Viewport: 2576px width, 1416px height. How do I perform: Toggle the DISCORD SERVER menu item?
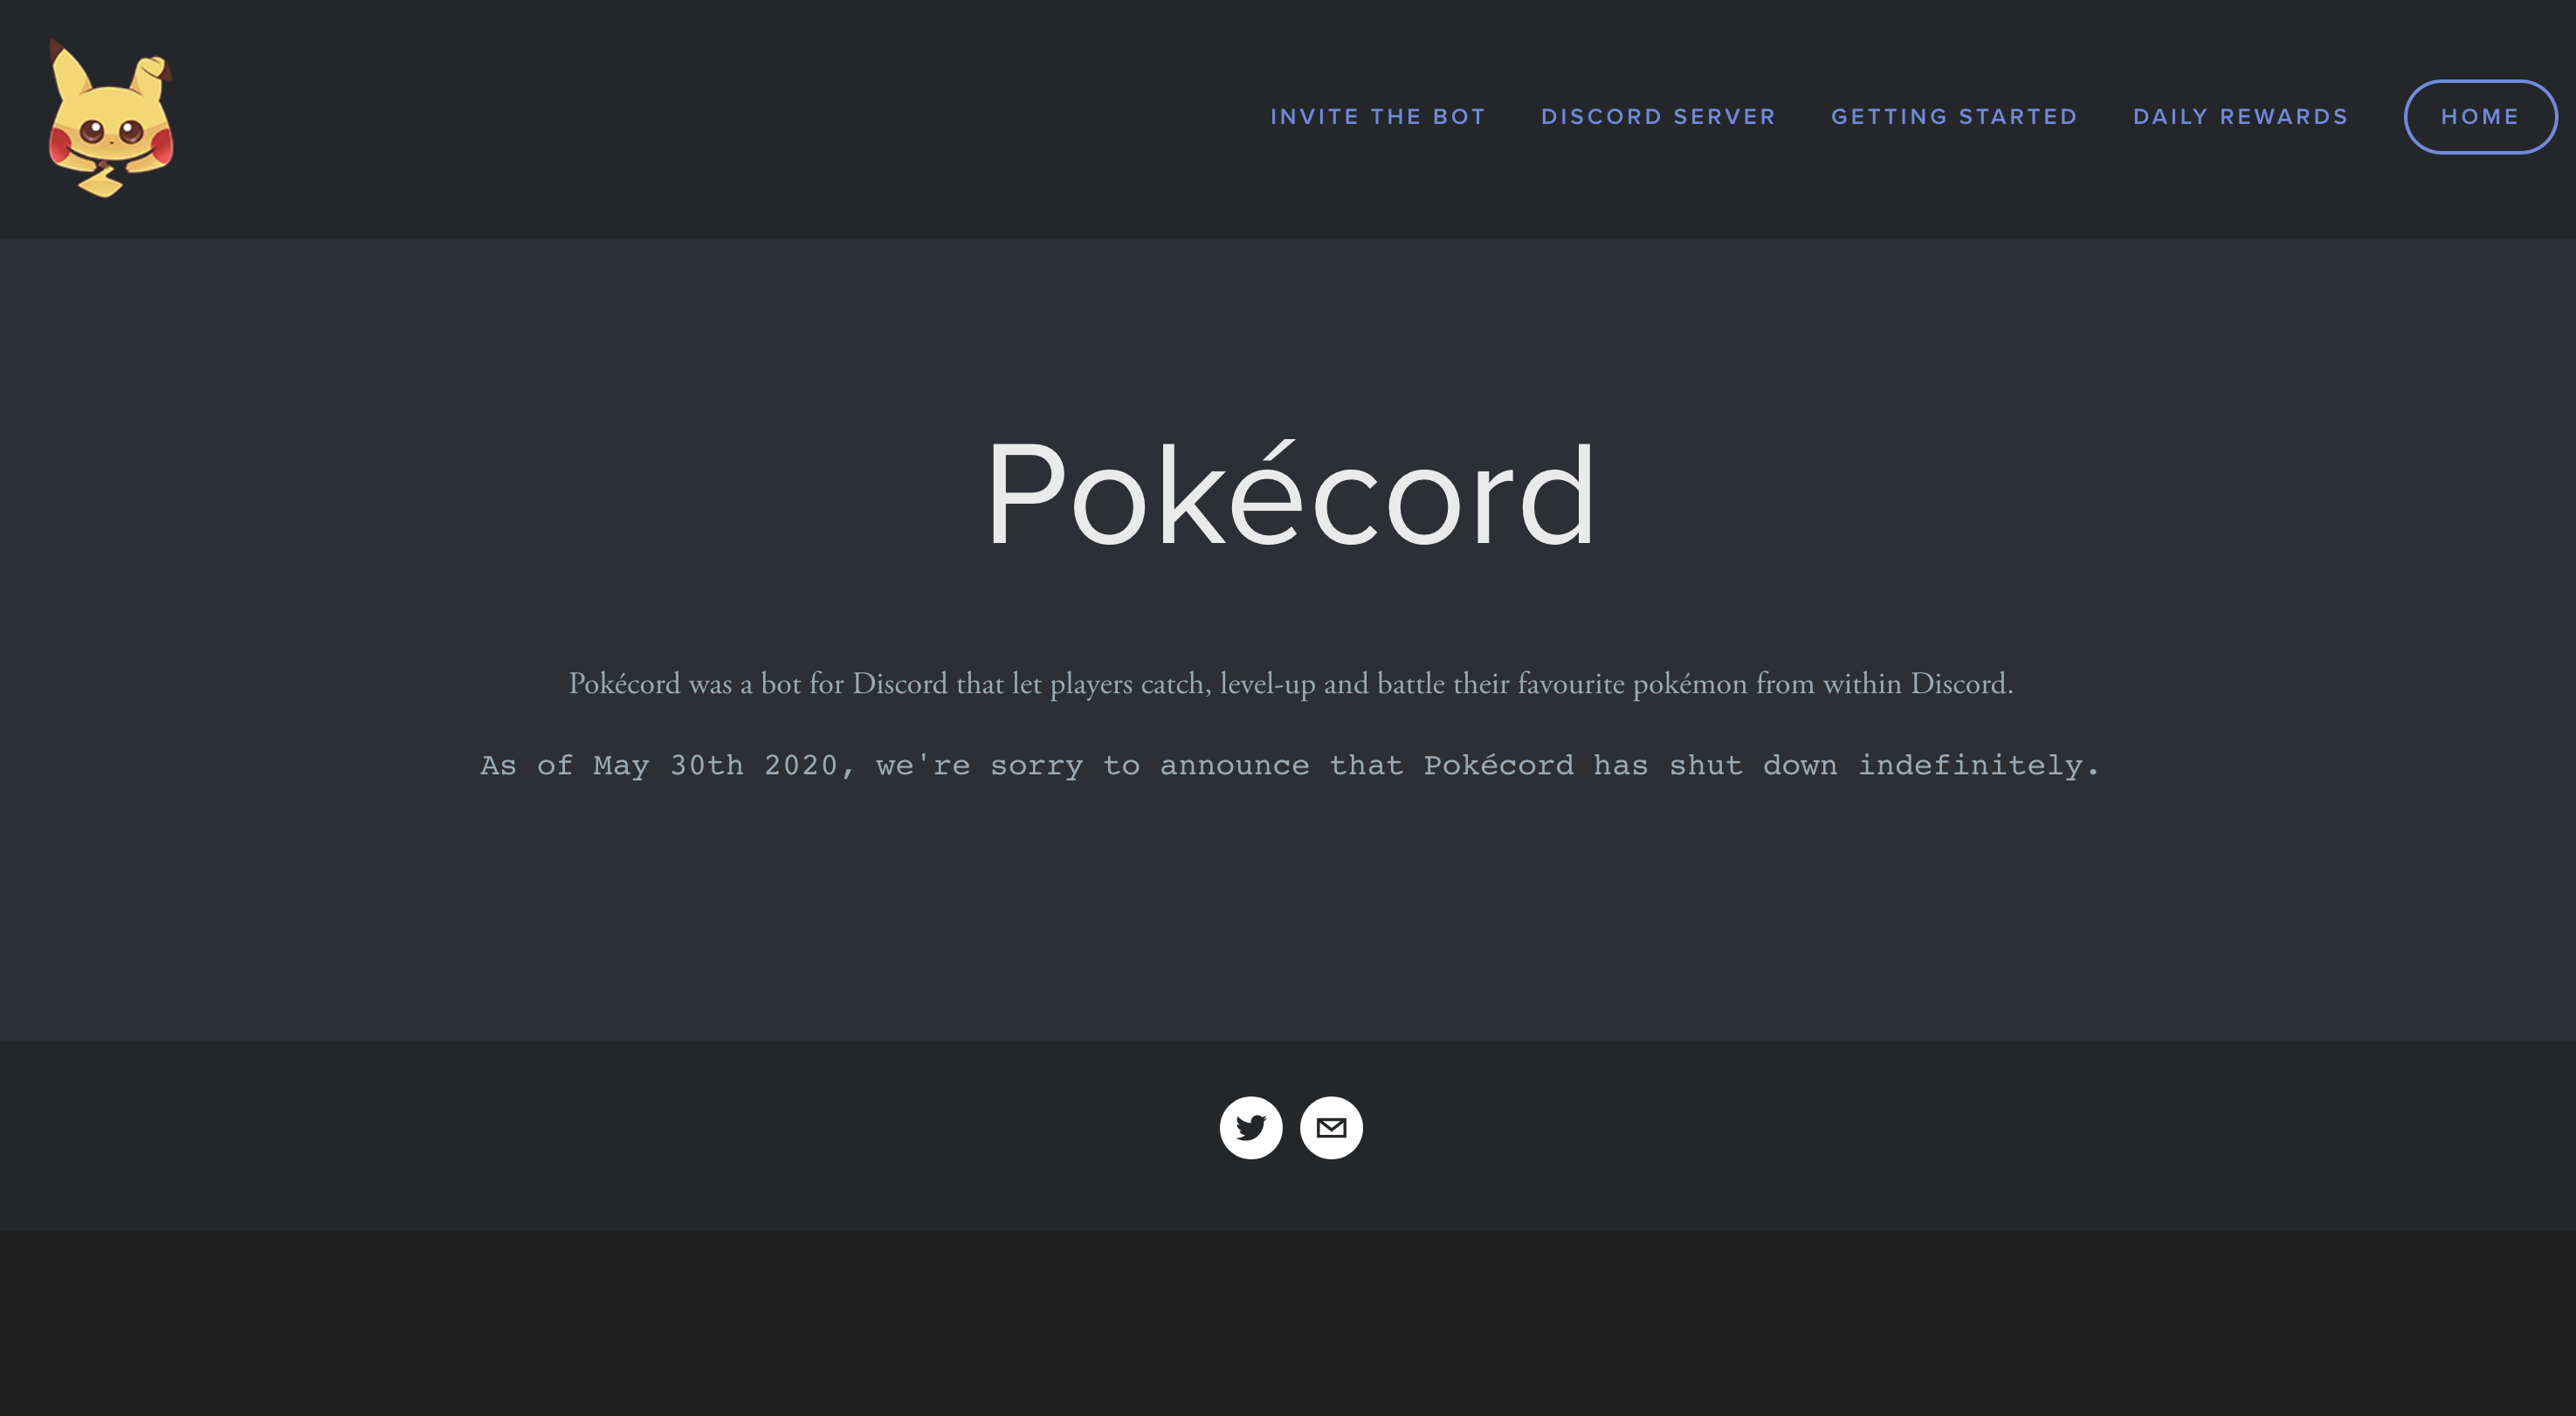[x=1658, y=115]
